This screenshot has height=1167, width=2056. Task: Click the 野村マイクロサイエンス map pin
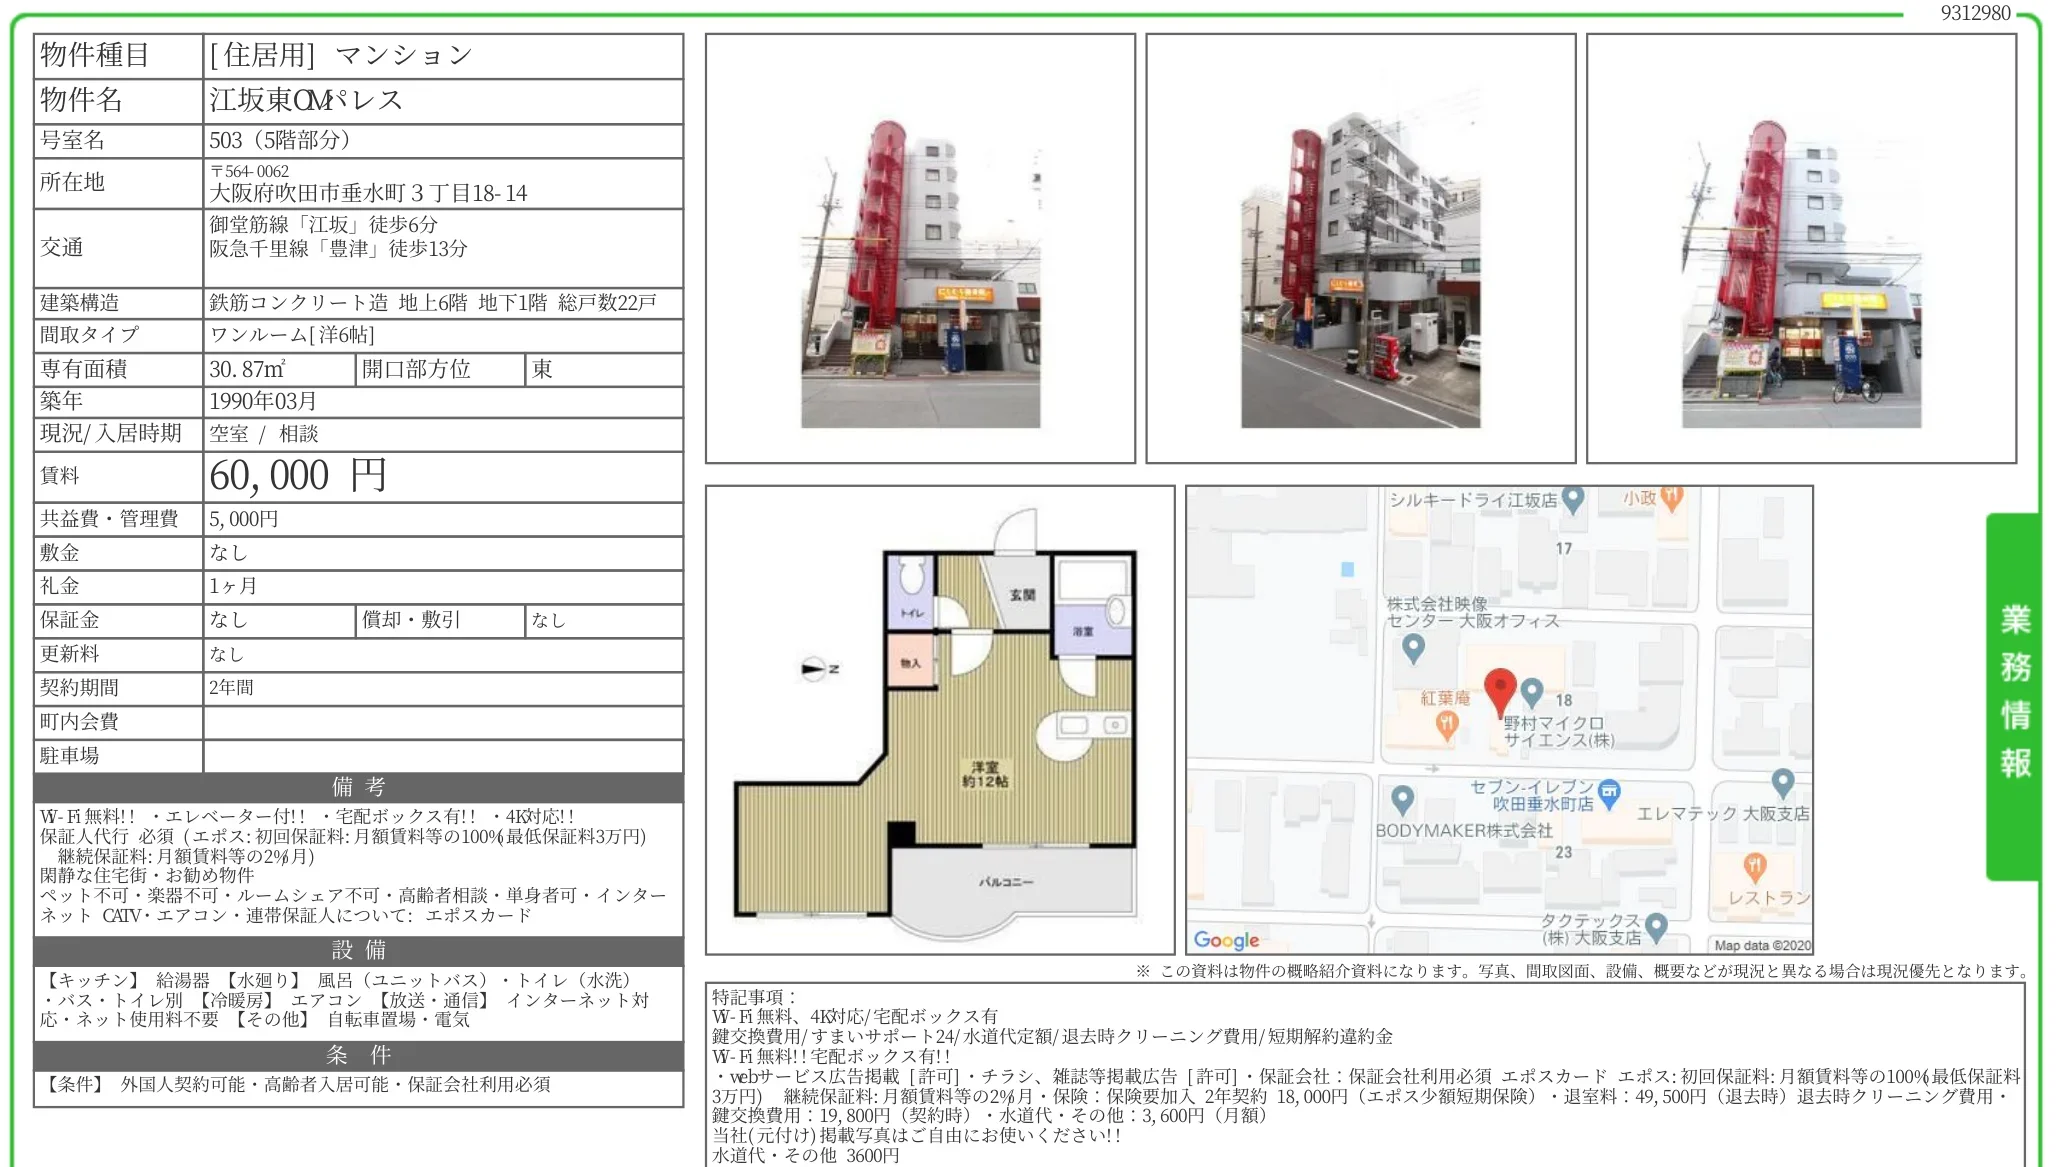pyautogui.click(x=1532, y=691)
